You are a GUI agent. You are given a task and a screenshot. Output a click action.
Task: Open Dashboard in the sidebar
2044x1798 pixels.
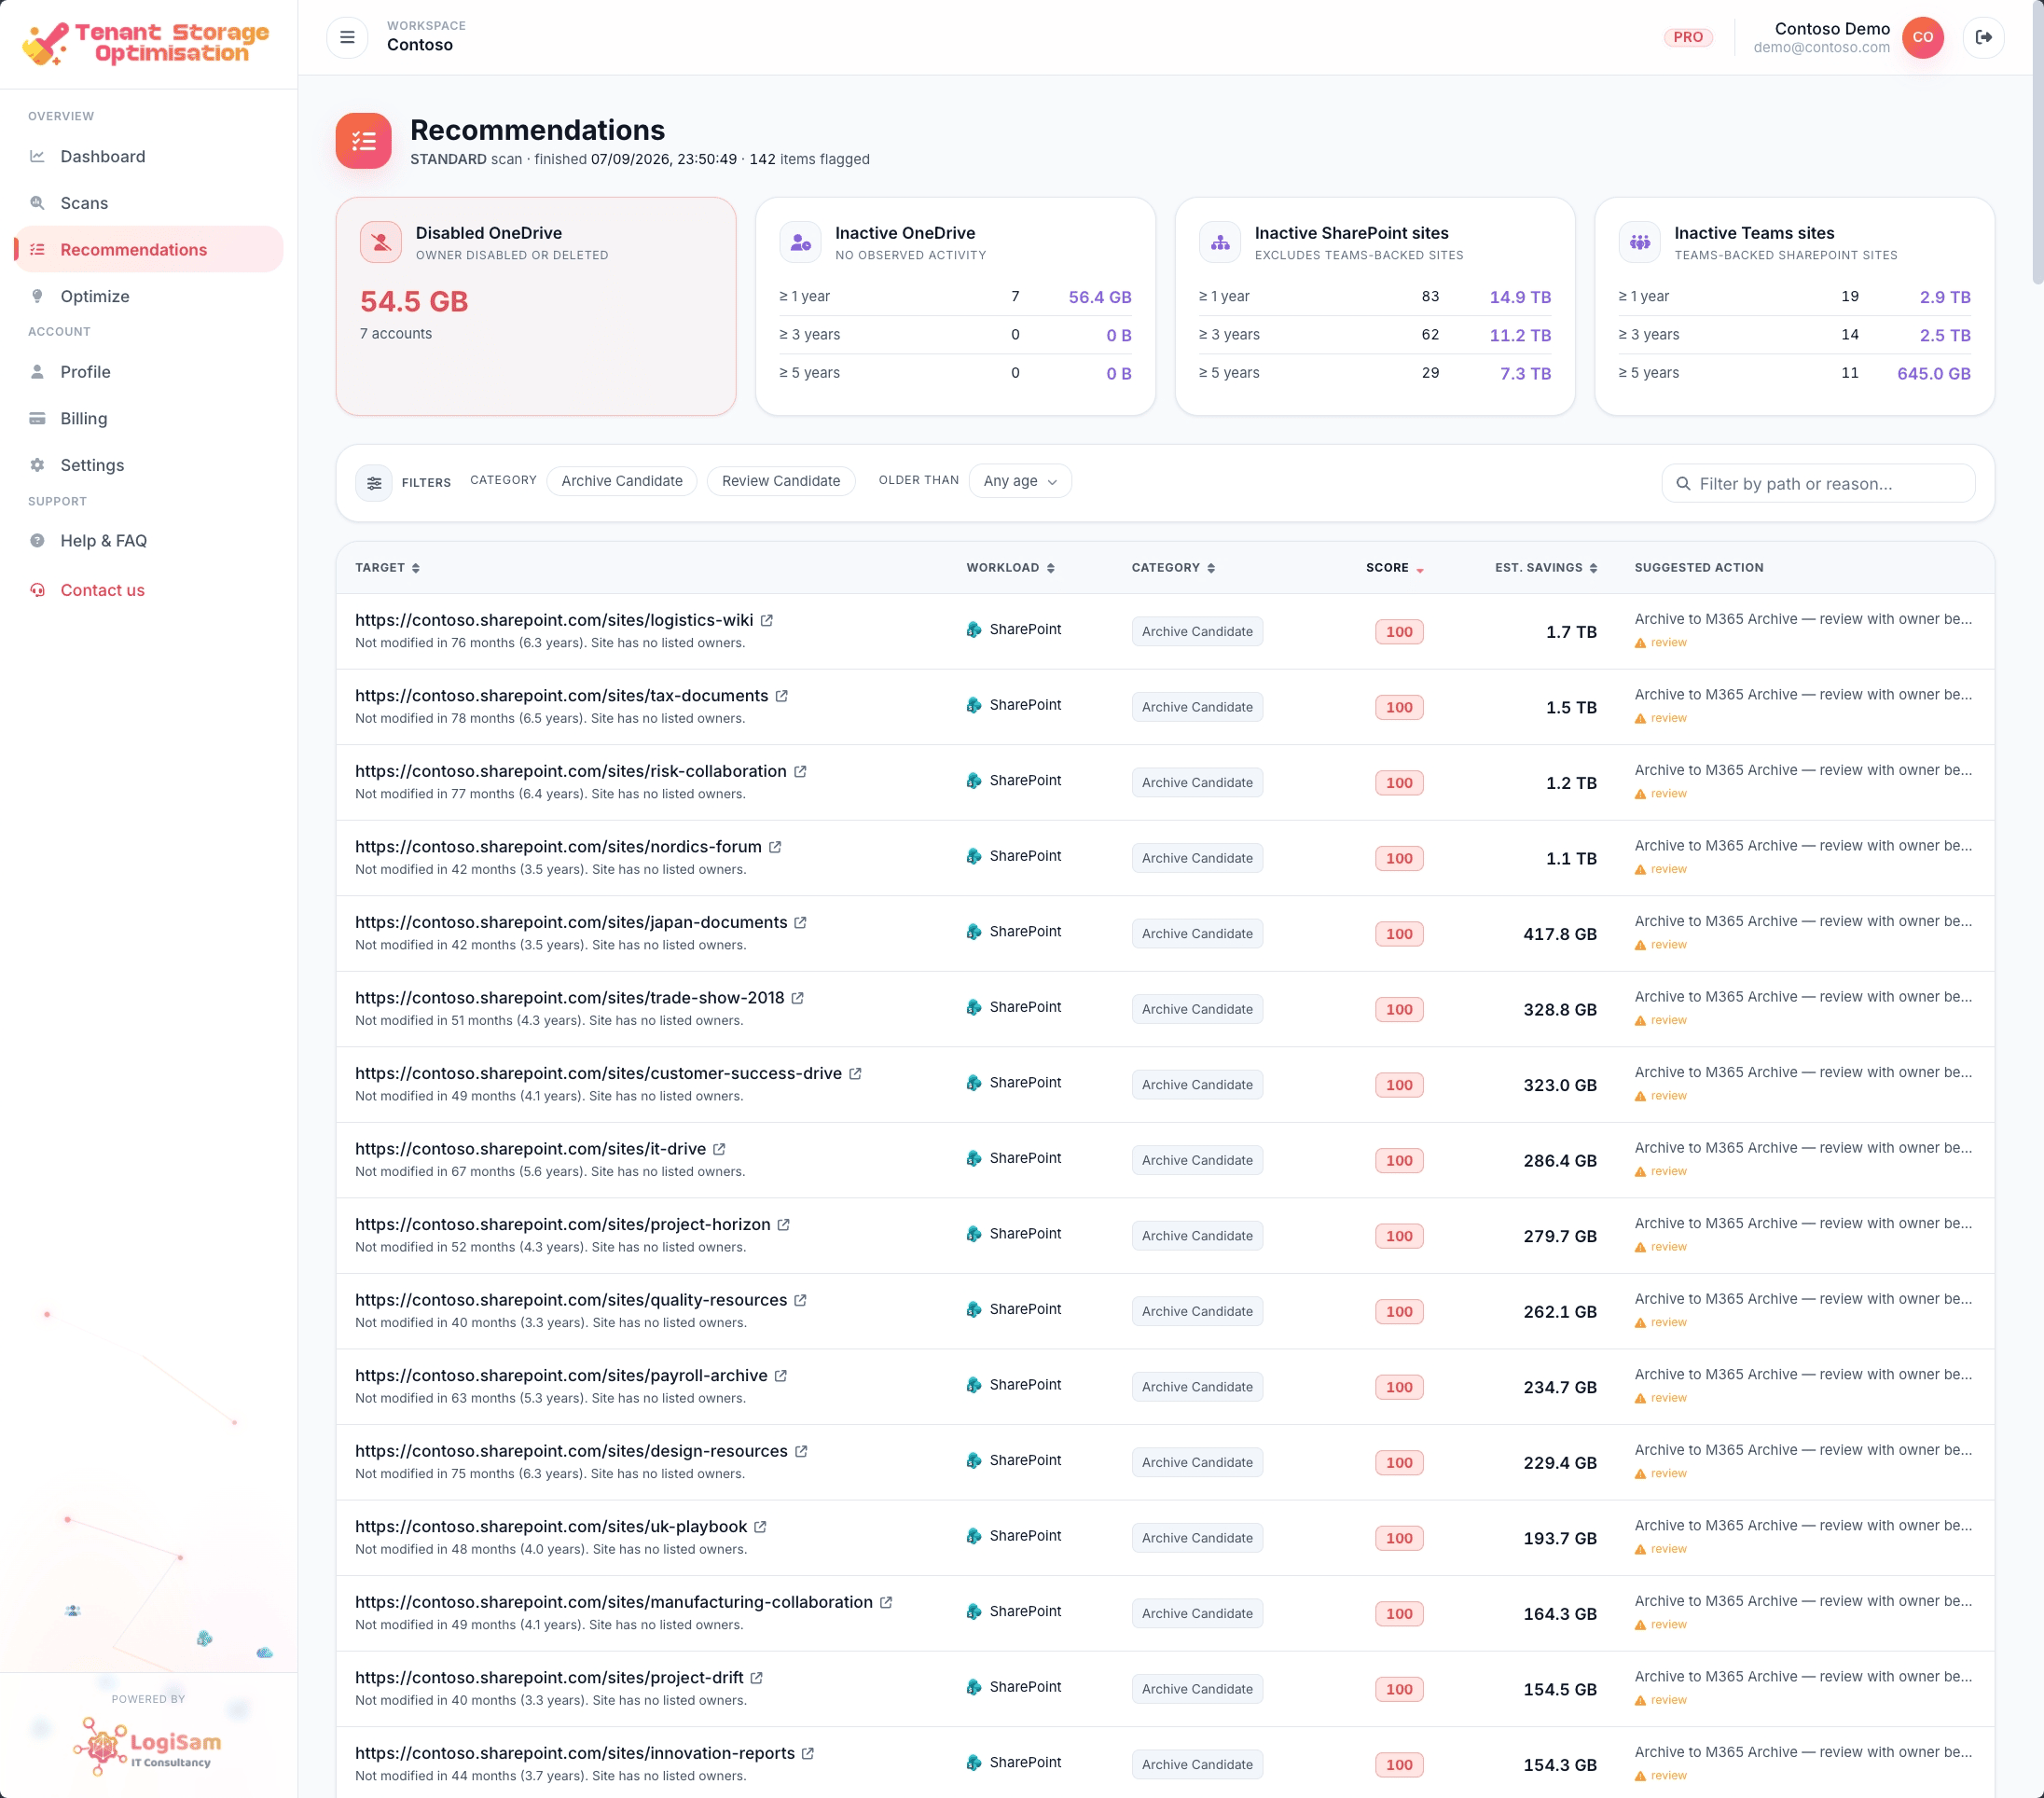click(x=149, y=156)
